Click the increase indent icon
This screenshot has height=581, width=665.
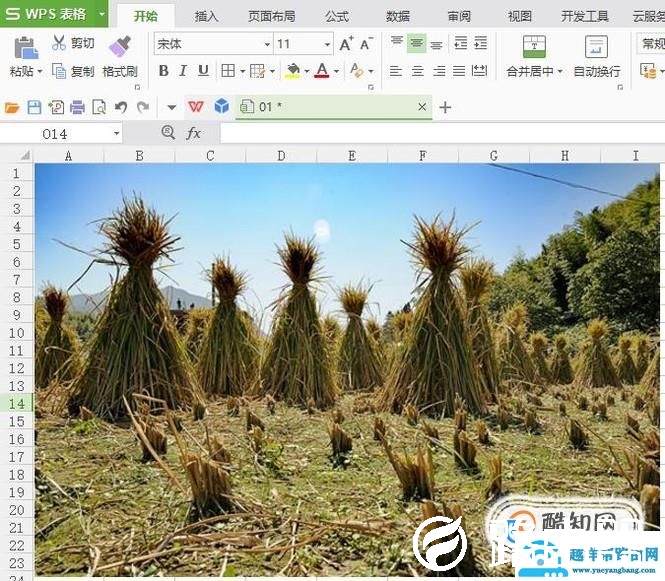point(481,43)
